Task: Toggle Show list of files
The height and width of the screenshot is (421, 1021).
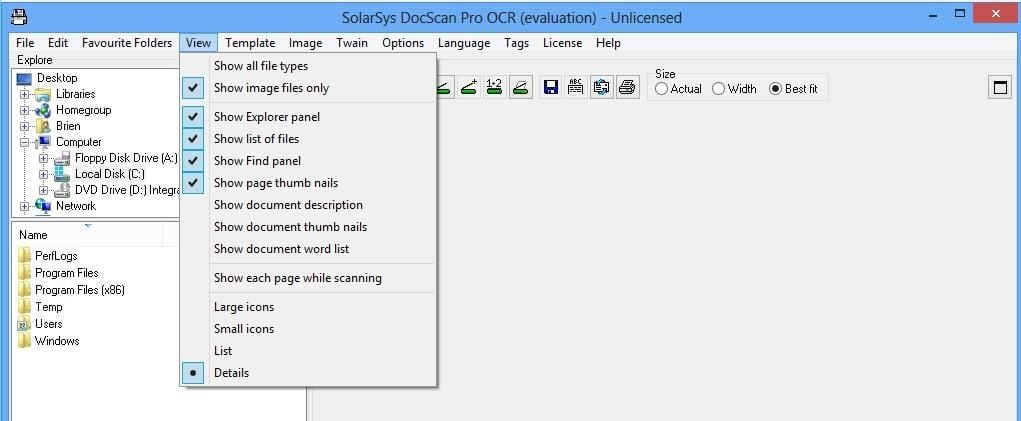Action: click(307, 139)
